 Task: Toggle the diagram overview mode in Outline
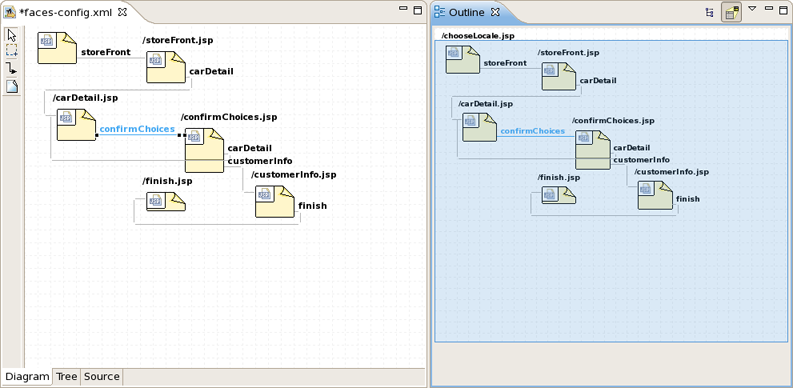tap(731, 12)
